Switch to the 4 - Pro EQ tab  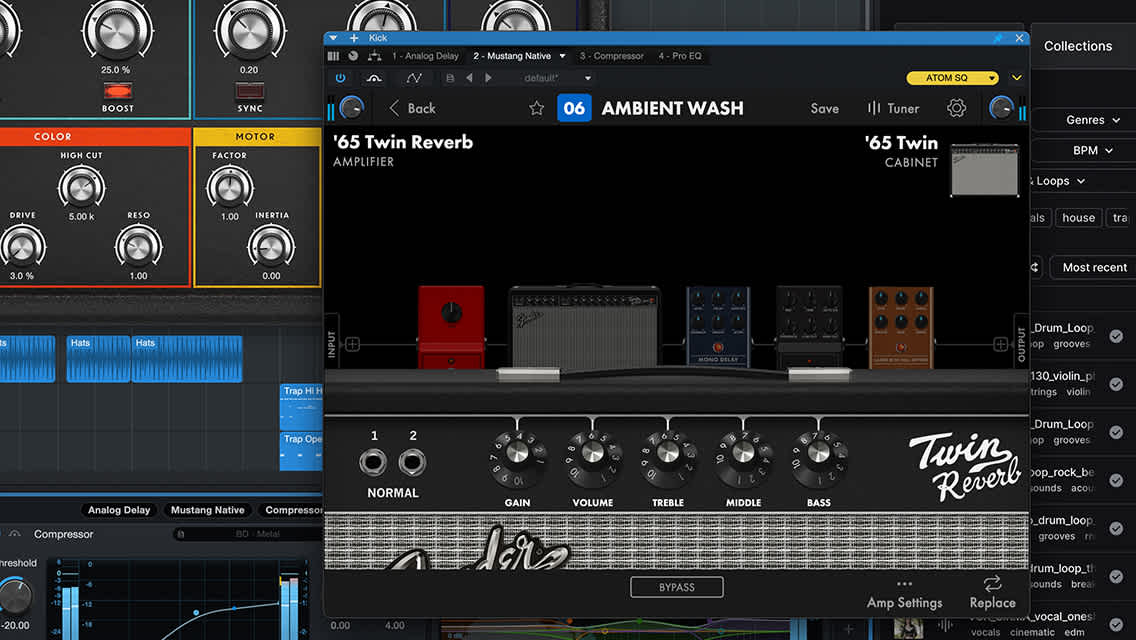pyautogui.click(x=680, y=56)
